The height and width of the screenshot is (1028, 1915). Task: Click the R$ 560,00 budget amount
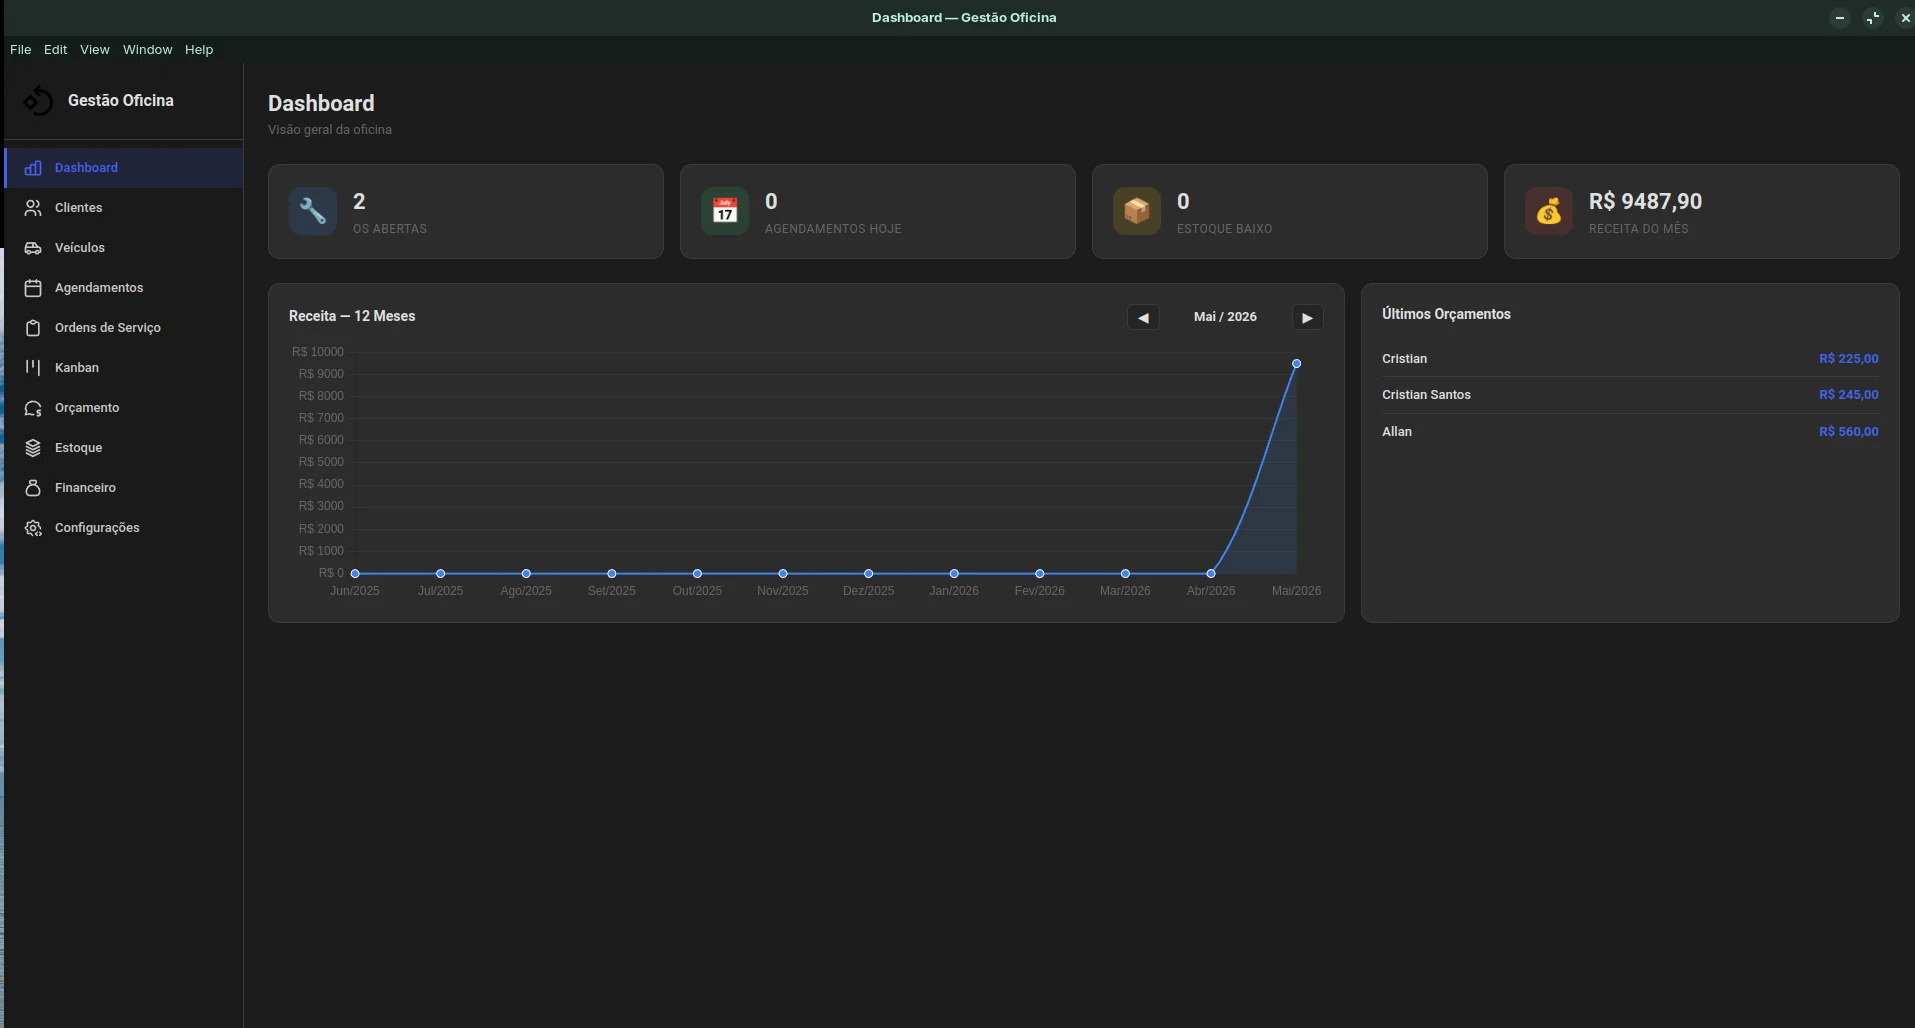(1848, 432)
